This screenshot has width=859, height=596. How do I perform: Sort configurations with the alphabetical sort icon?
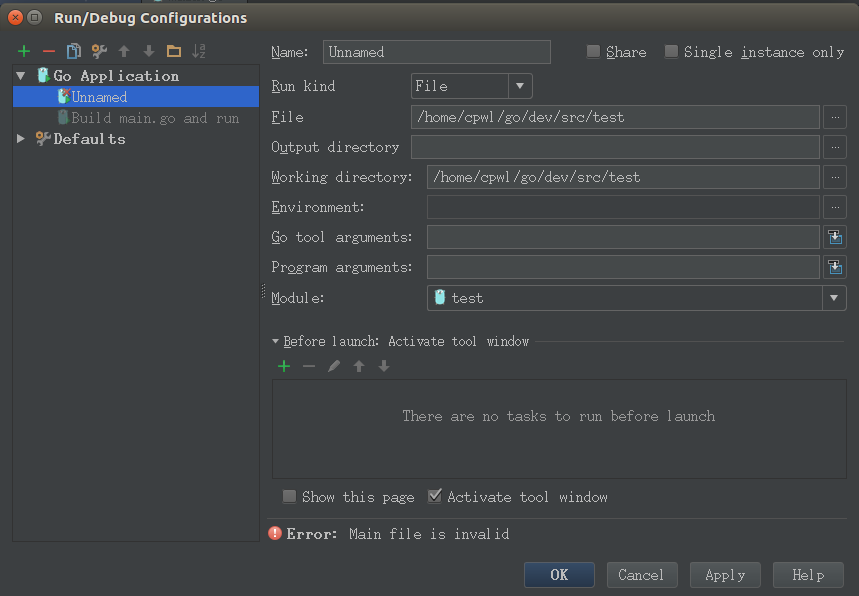point(198,51)
